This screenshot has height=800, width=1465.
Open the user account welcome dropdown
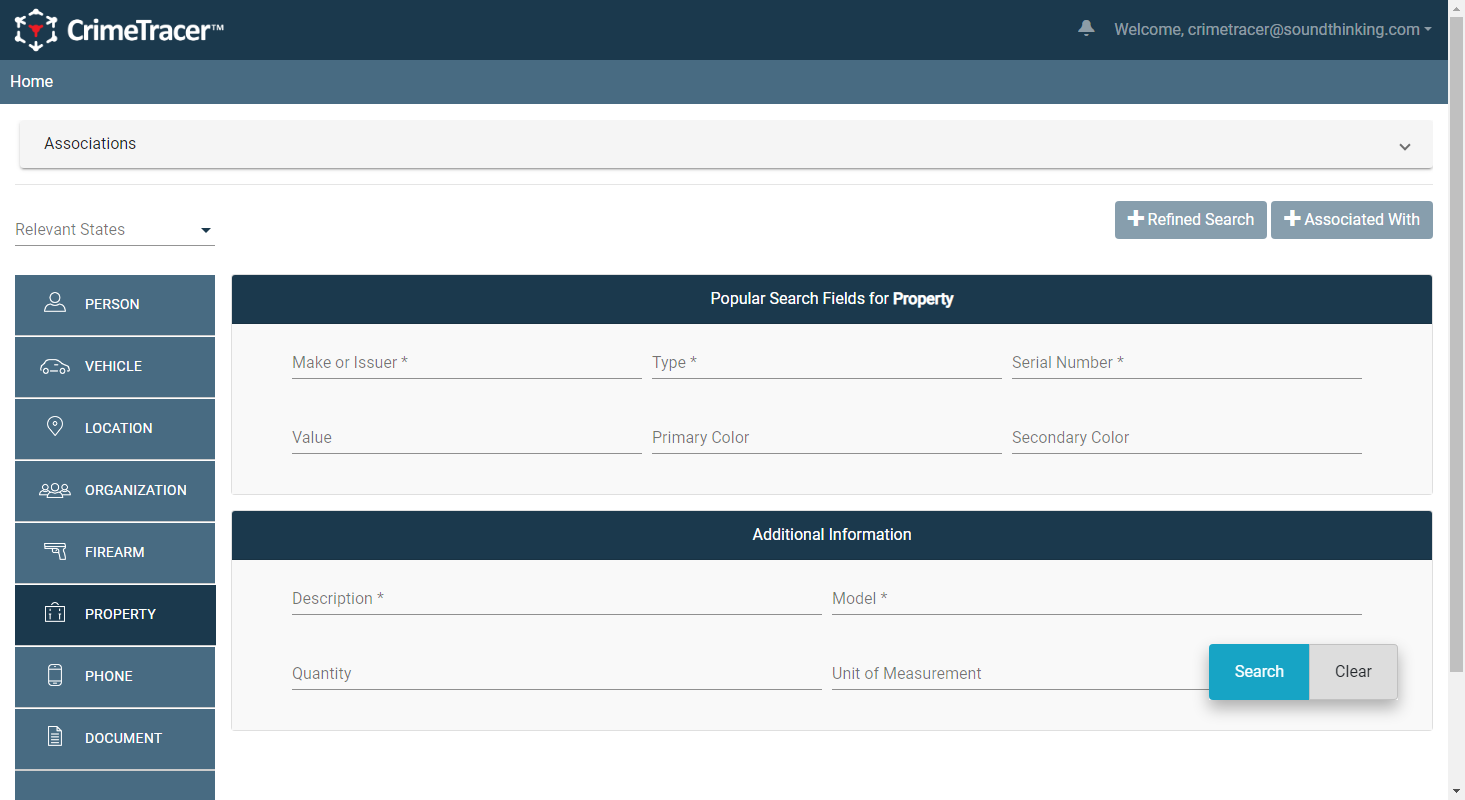click(1273, 30)
